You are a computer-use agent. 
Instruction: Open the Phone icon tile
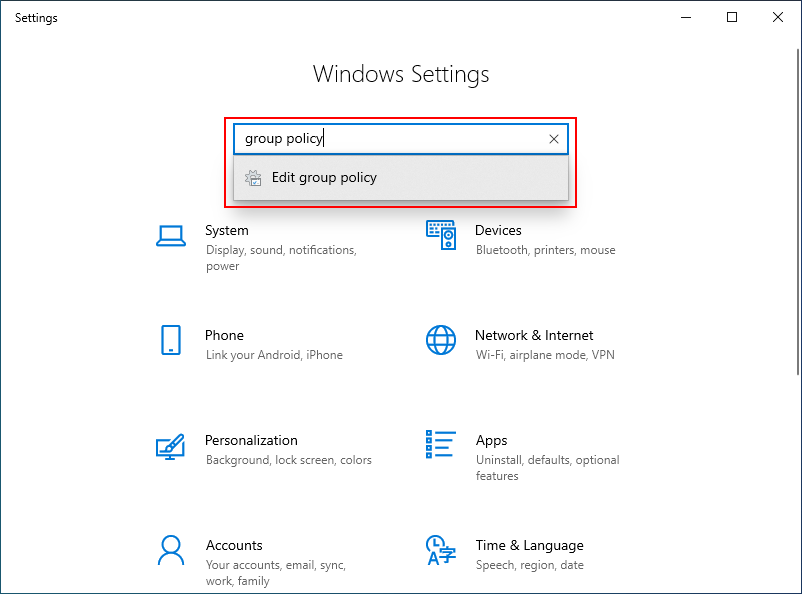[x=171, y=340]
